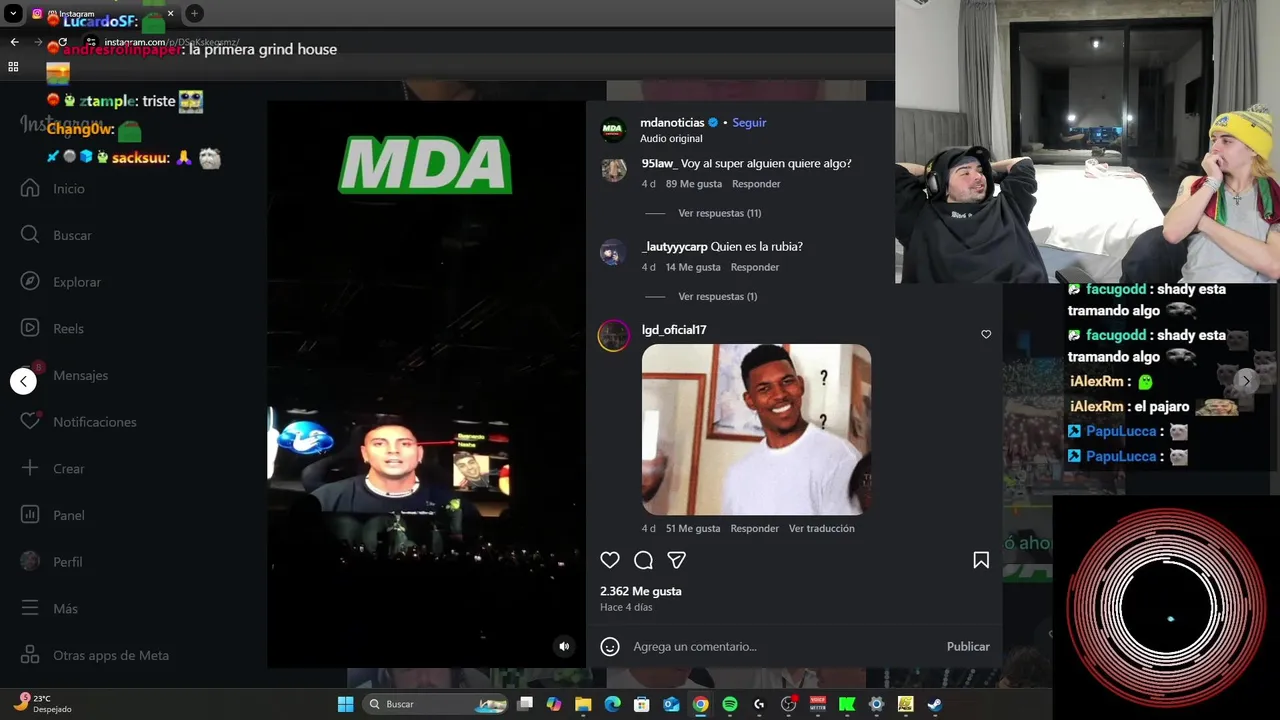Open the _lautyyycarp user profile
This screenshot has height=720, width=1280.
coord(674,246)
